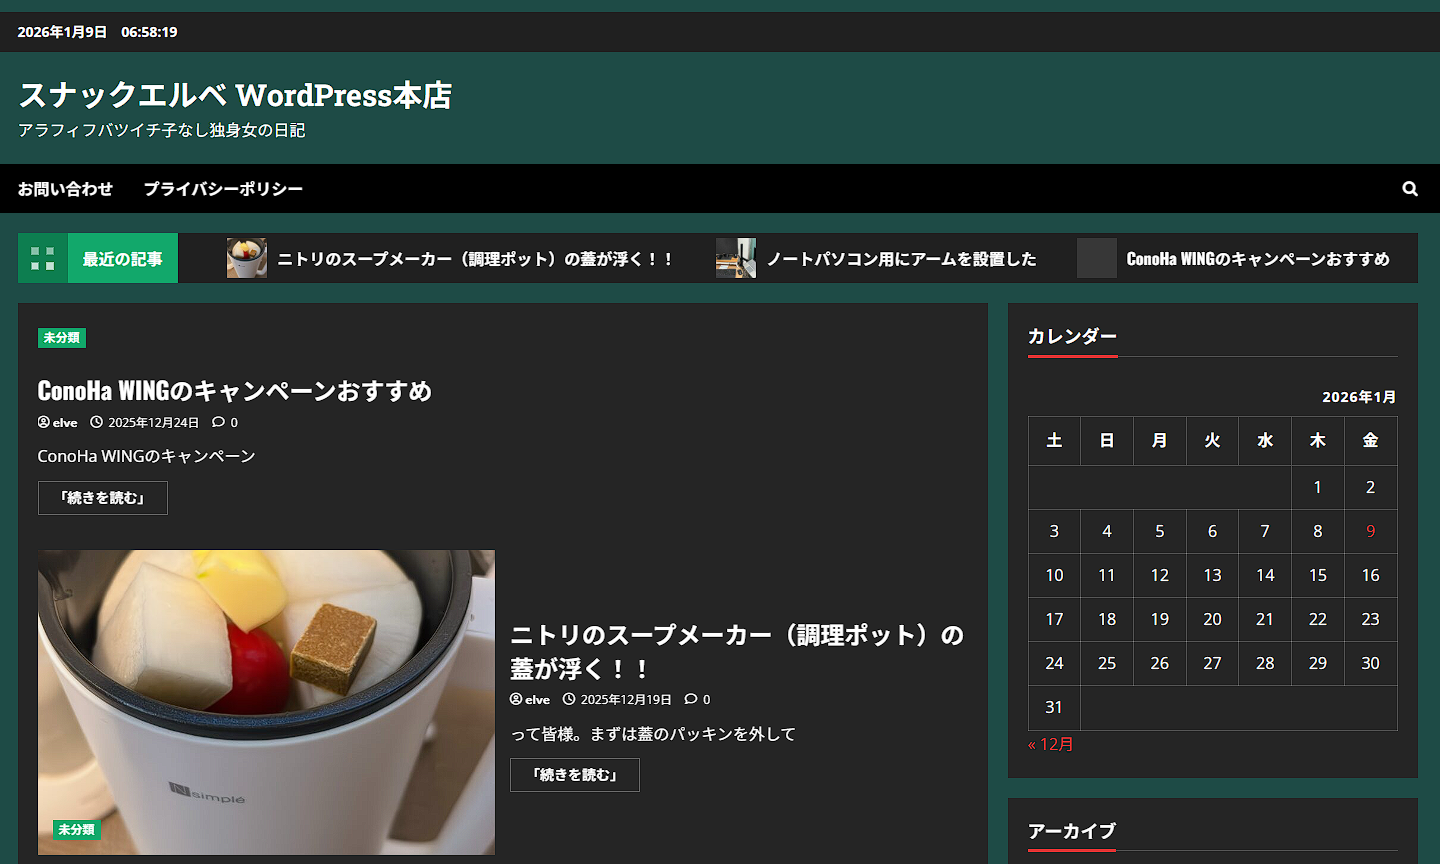Viewport: 1440px width, 864px height.
Task: Open the site title スナックエルベ WordPress本店
Action: click(x=235, y=96)
